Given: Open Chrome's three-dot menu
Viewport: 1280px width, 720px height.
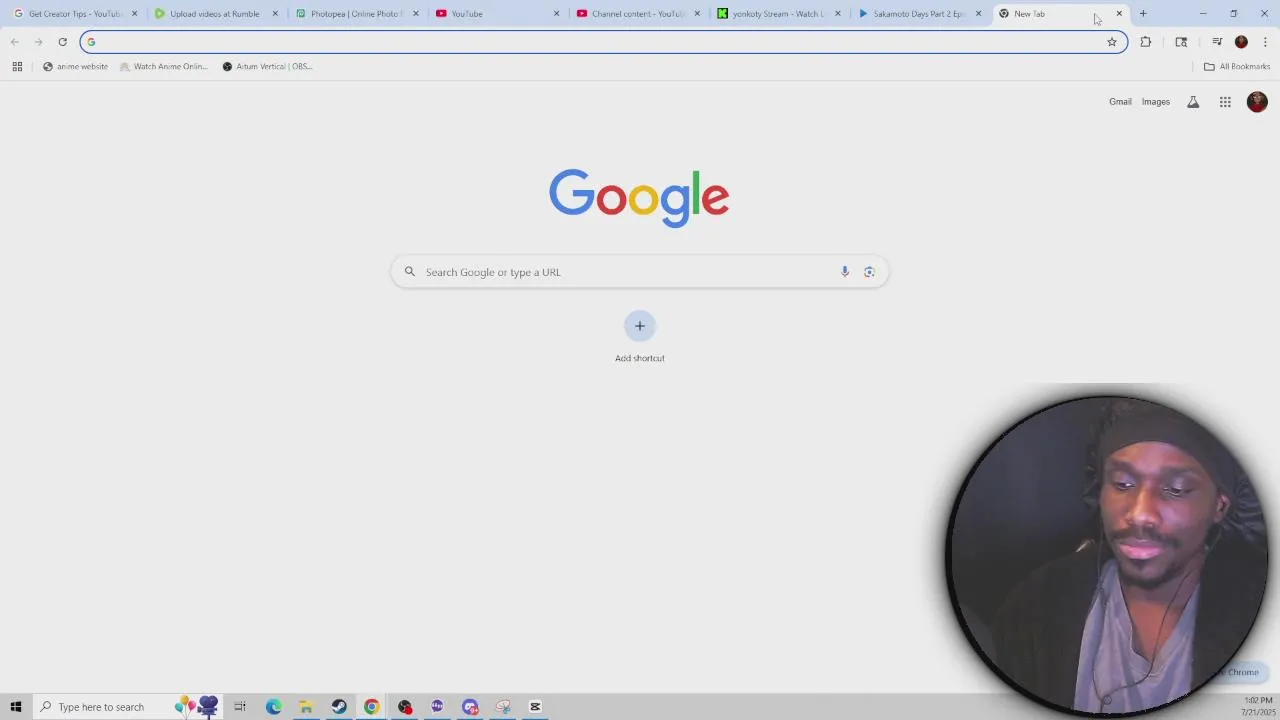Looking at the screenshot, I should [x=1265, y=42].
